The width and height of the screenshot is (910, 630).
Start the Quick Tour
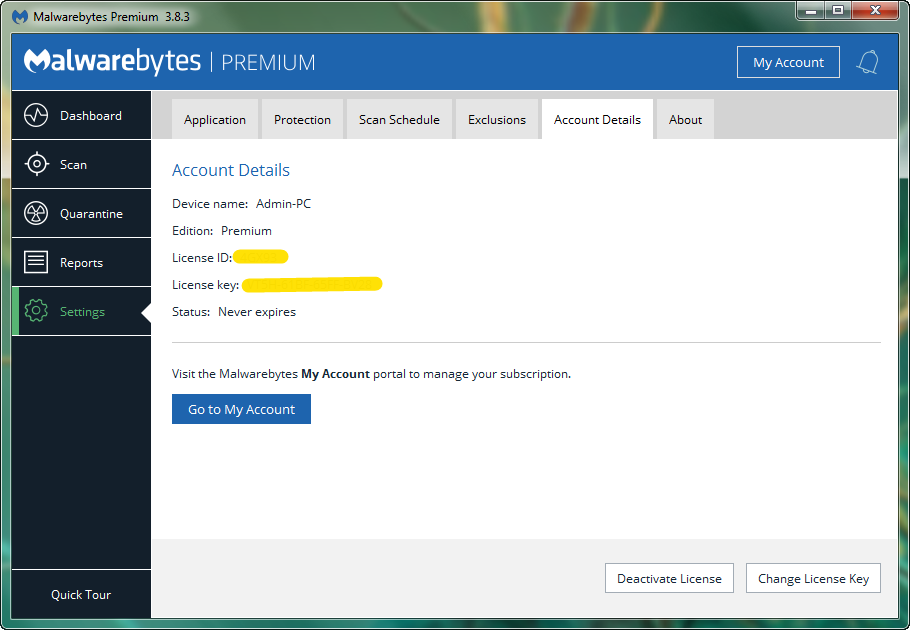click(81, 595)
